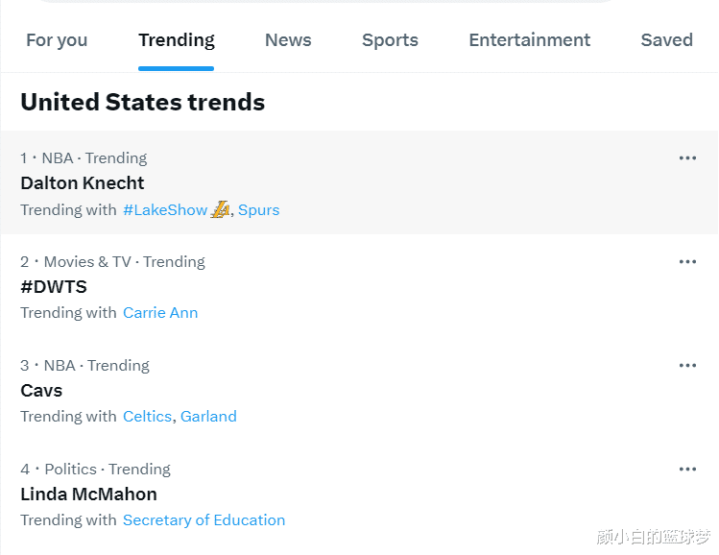Go to the Sports tab
The height and width of the screenshot is (555, 719).
[x=390, y=40]
